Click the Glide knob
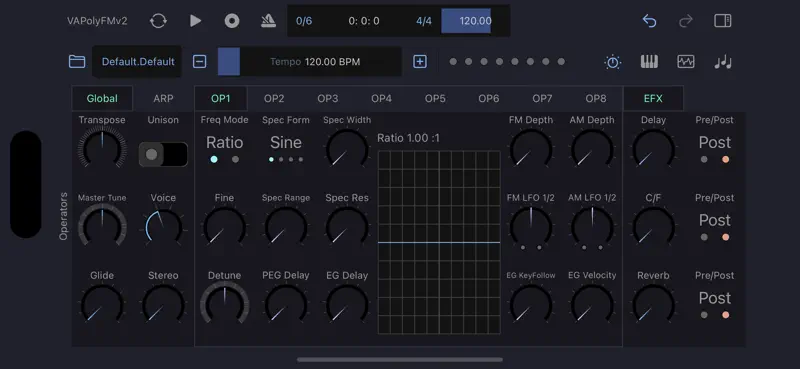The height and width of the screenshot is (369, 800). point(102,304)
